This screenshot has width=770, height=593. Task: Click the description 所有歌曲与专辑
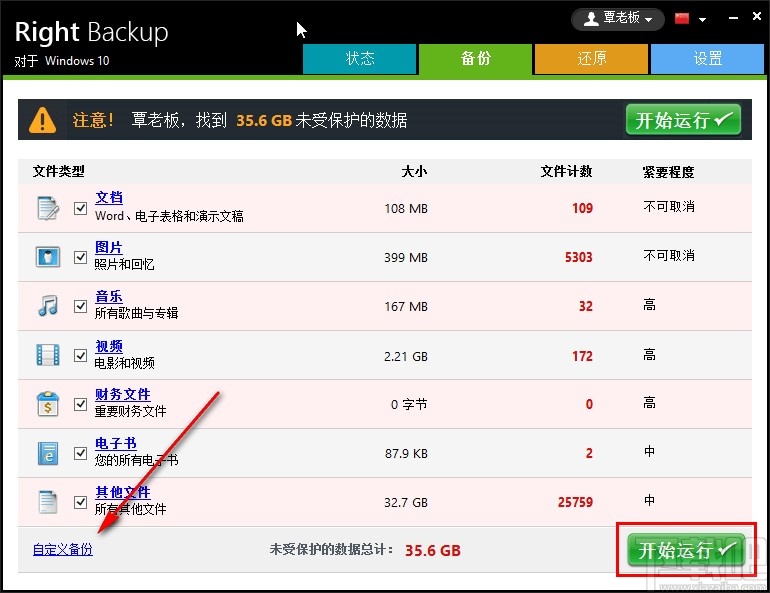[x=136, y=313]
